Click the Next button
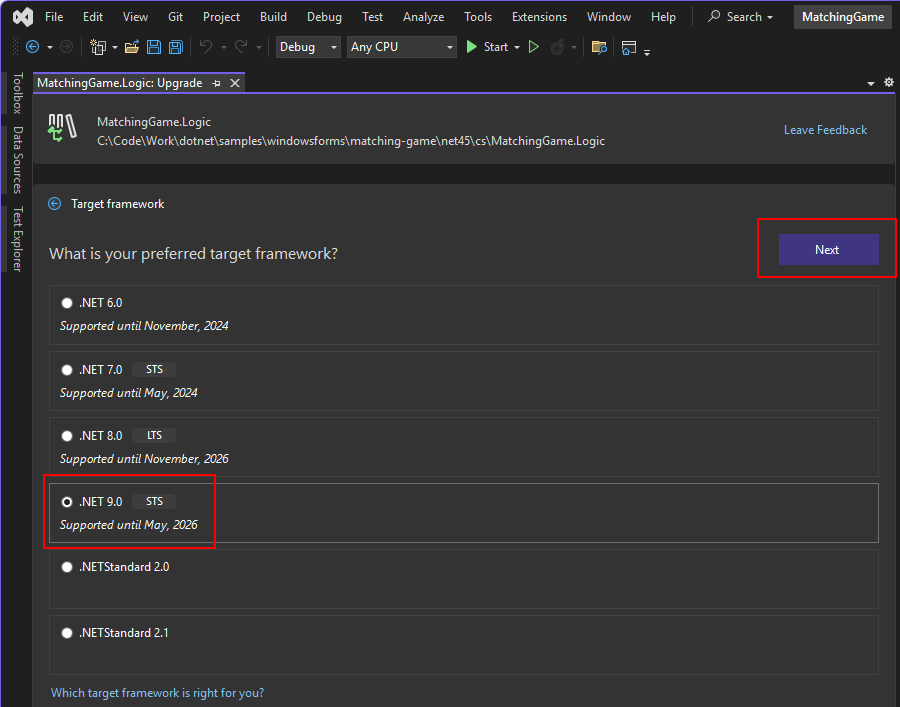 pyautogui.click(x=827, y=249)
